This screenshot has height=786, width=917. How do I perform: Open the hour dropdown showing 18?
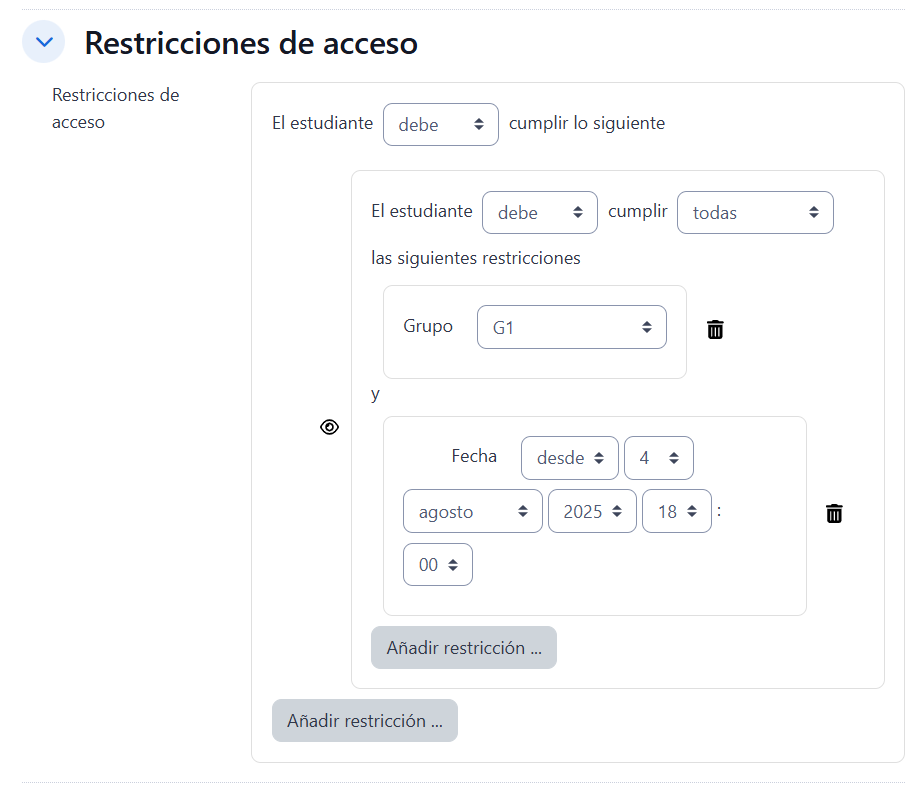pyautogui.click(x=676, y=511)
